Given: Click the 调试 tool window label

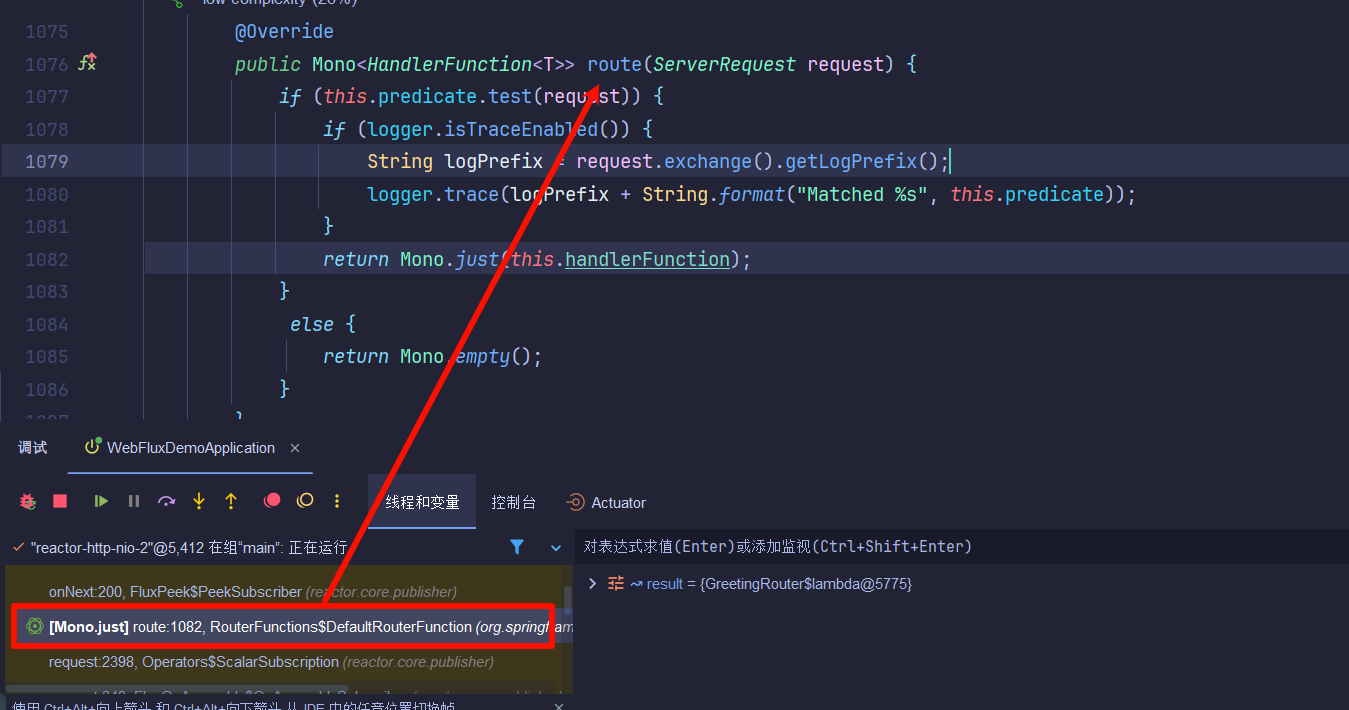Looking at the screenshot, I should click(33, 448).
